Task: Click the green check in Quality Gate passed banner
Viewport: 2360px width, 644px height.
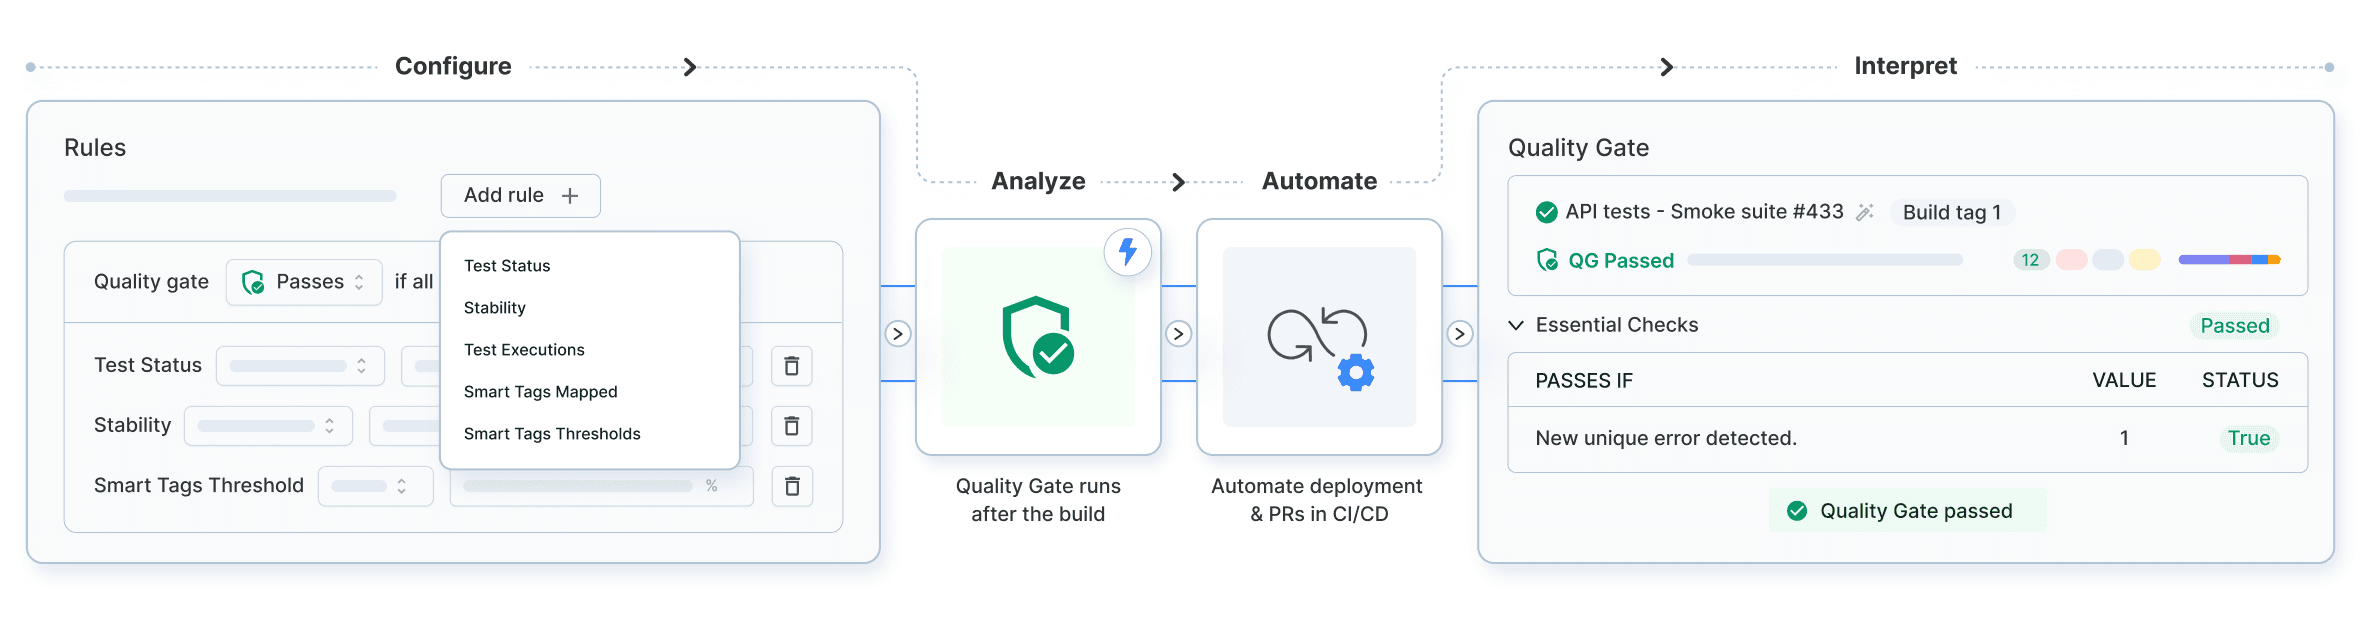Action: [1797, 511]
